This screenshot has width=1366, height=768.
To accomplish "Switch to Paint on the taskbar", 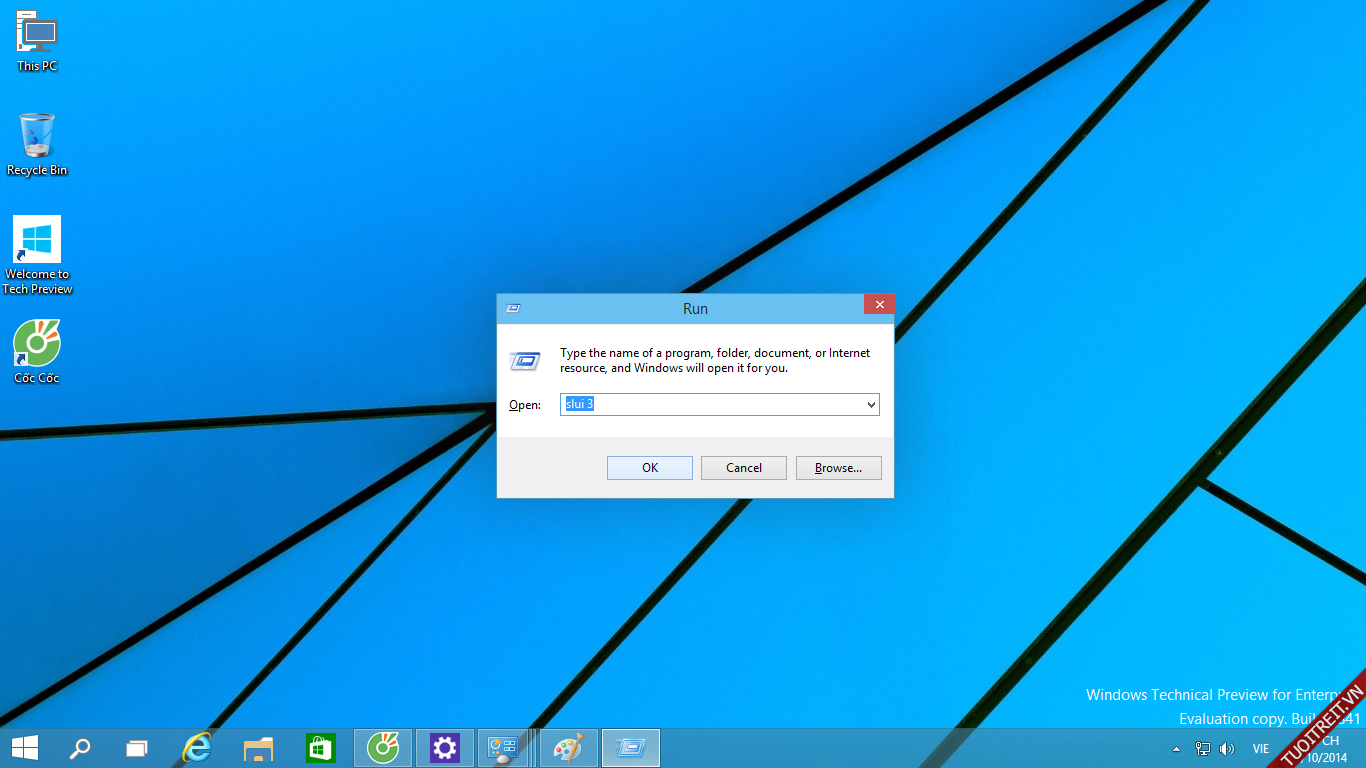I will coord(568,748).
